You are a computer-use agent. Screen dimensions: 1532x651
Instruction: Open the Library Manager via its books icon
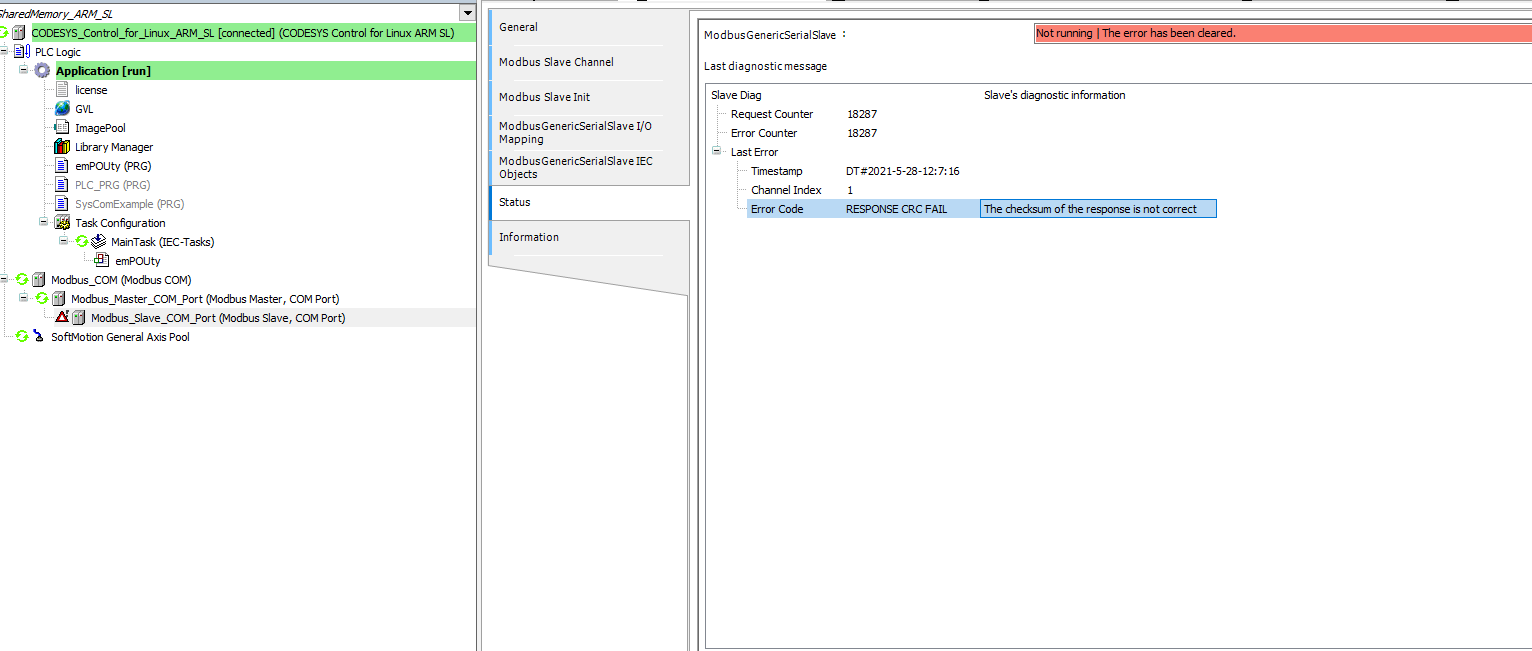pos(62,147)
